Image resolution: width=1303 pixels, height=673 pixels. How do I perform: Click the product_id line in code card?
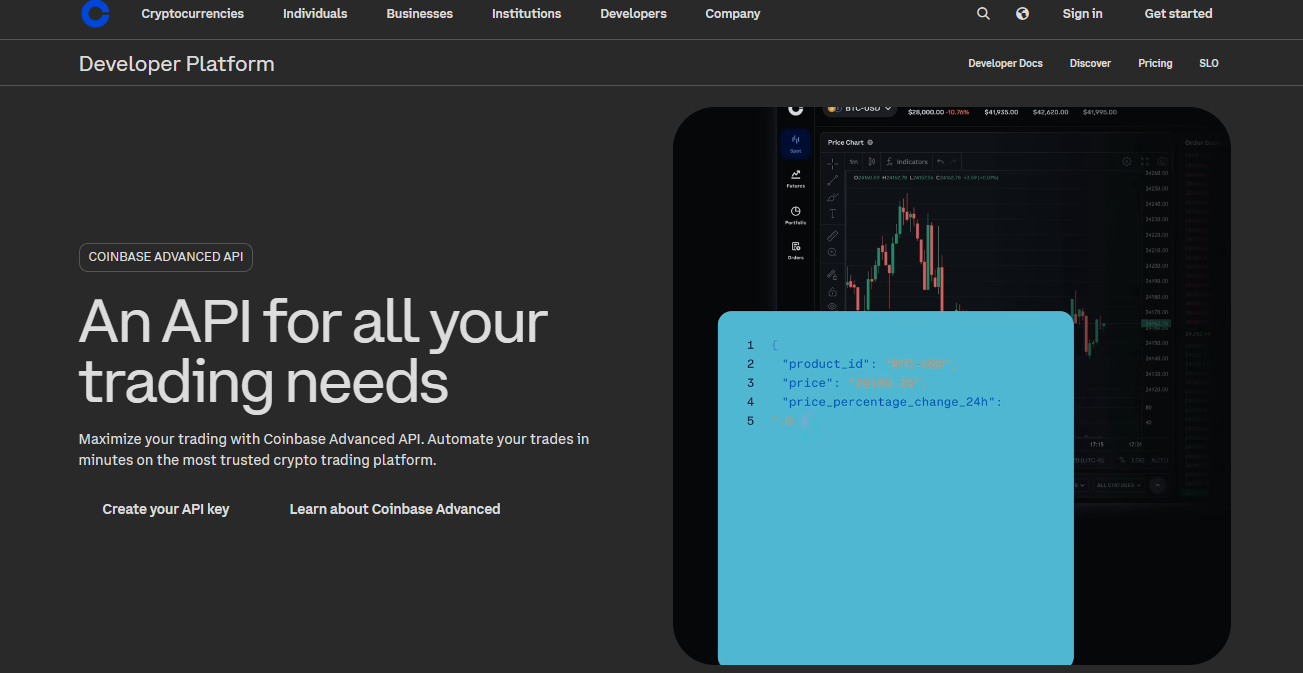coord(870,364)
